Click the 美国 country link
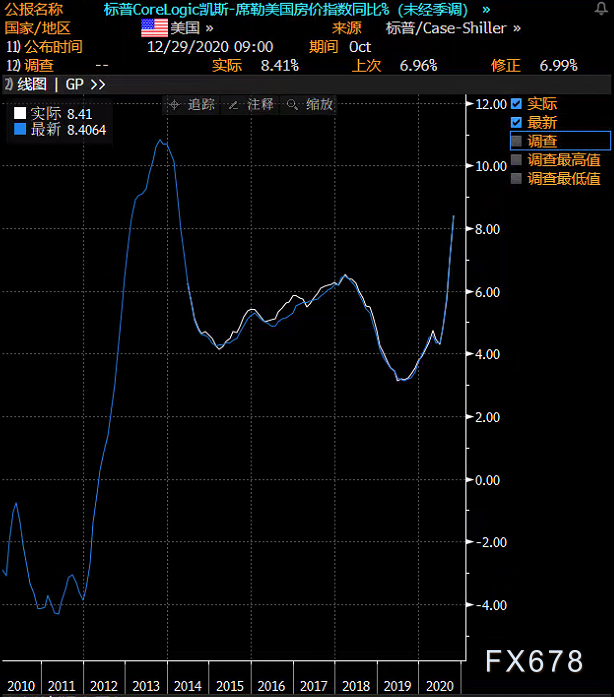The image size is (614, 697). (x=185, y=28)
